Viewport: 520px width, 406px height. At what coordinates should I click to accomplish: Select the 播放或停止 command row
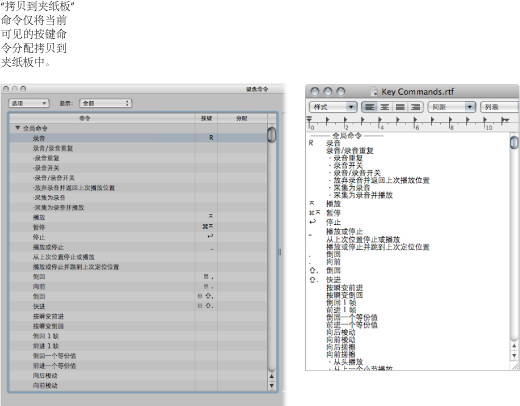point(138,247)
